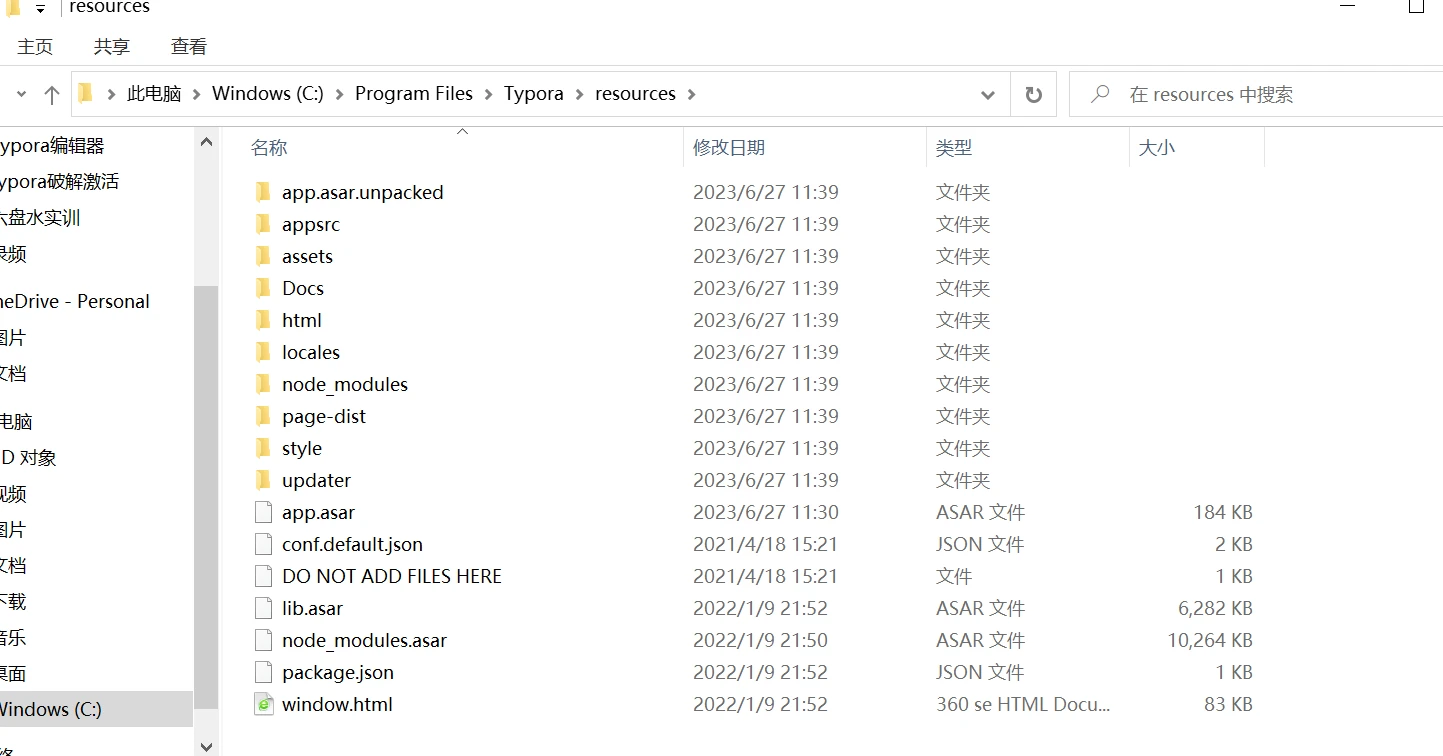Click the 10,264 KB size value
The image size is (1443, 756).
pos(1210,640)
